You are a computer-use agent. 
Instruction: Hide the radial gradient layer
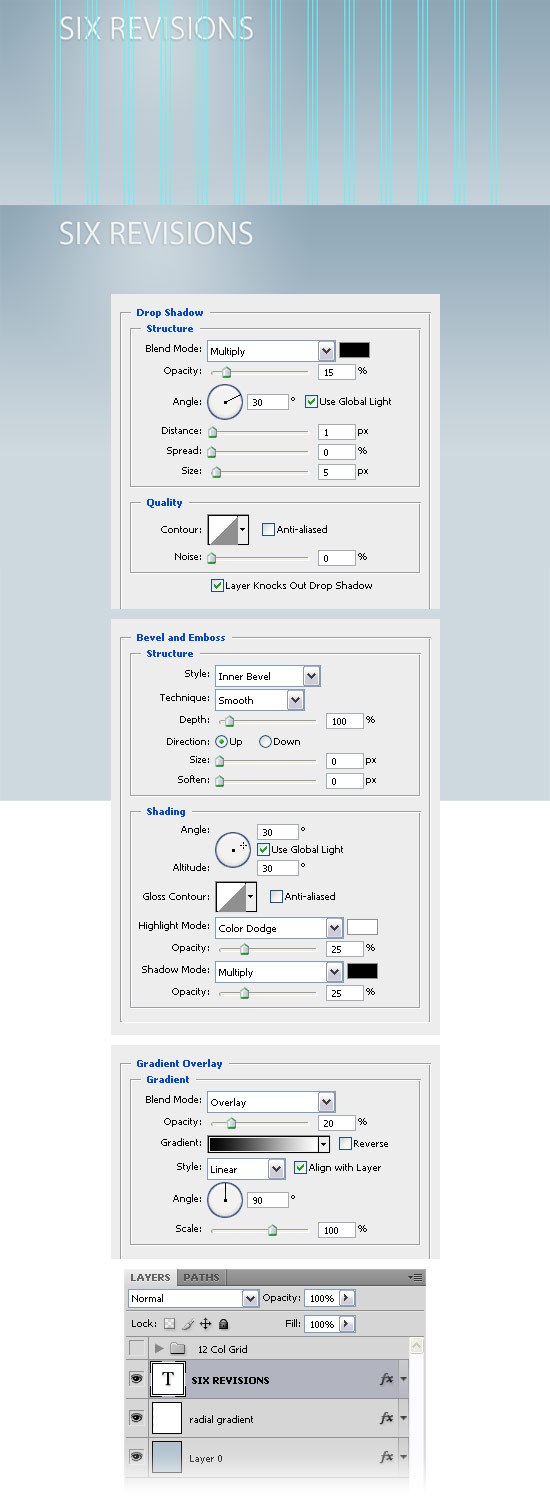(137, 1418)
